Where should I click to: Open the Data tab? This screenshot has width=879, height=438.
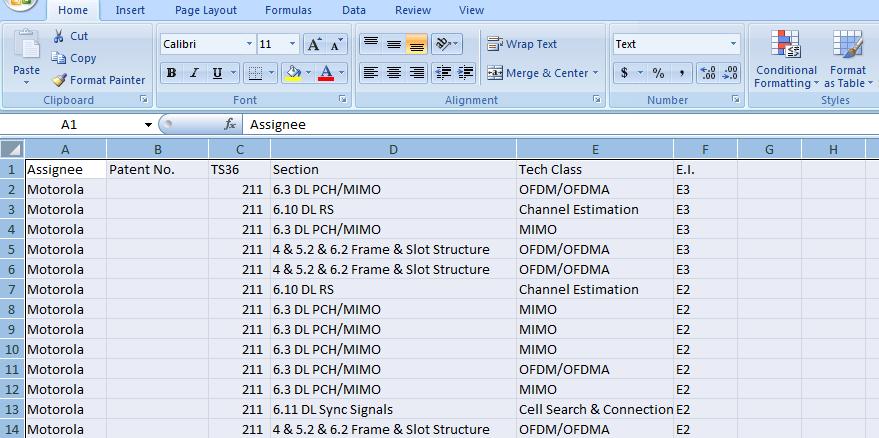[x=354, y=10]
